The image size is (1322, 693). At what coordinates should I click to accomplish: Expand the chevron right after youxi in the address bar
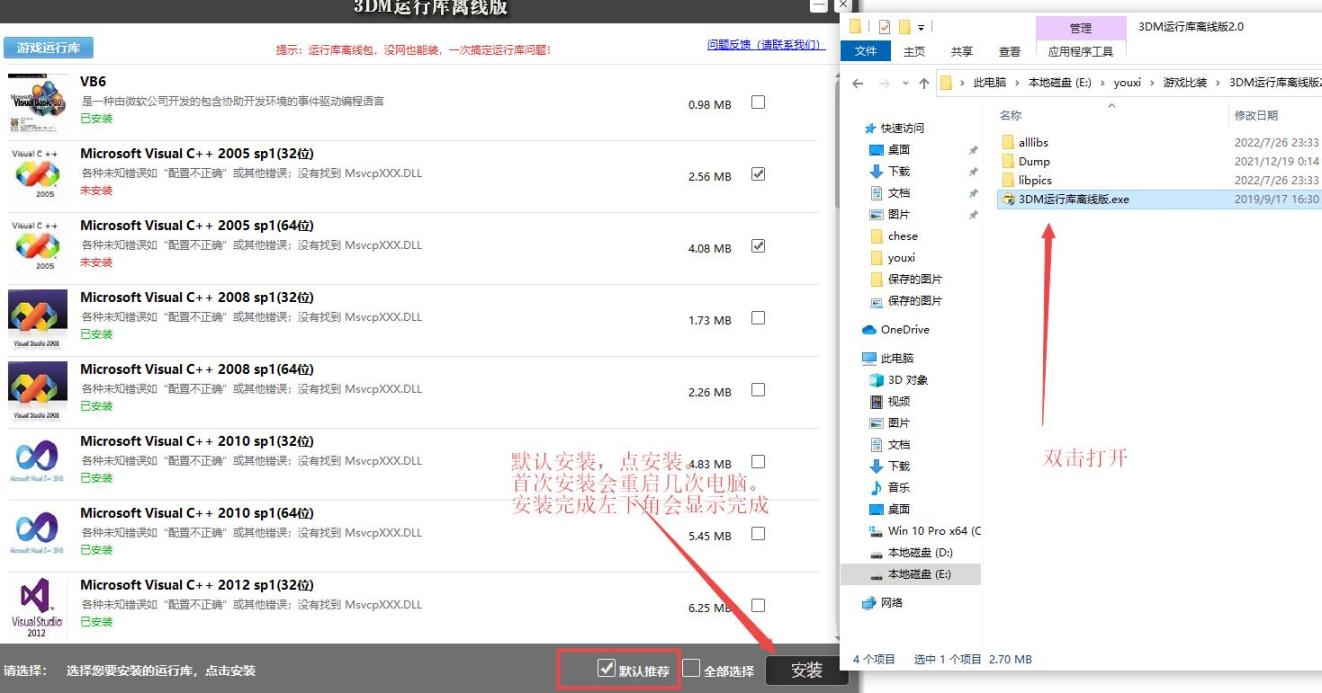[1152, 83]
